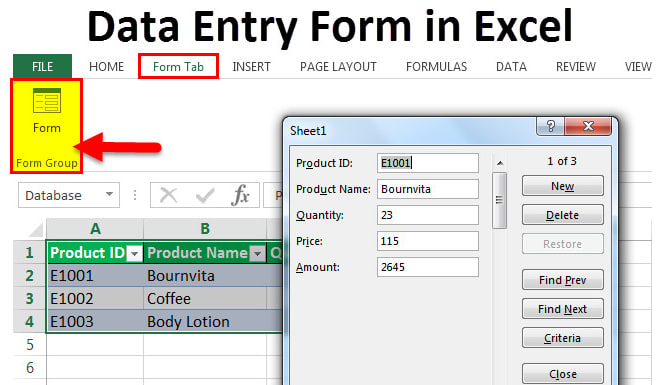Image resolution: width=660 pixels, height=385 pixels.
Task: Select cell containing E1001
Action: [95, 276]
